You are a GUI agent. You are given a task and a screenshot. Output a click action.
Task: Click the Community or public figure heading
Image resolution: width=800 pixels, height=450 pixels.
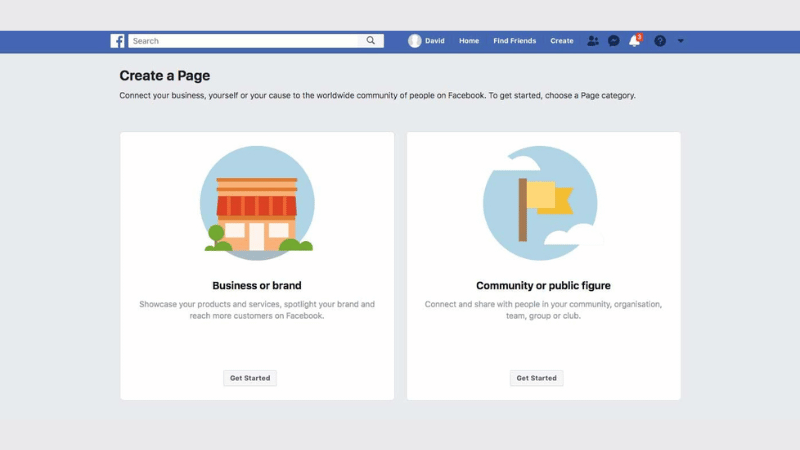pos(543,285)
